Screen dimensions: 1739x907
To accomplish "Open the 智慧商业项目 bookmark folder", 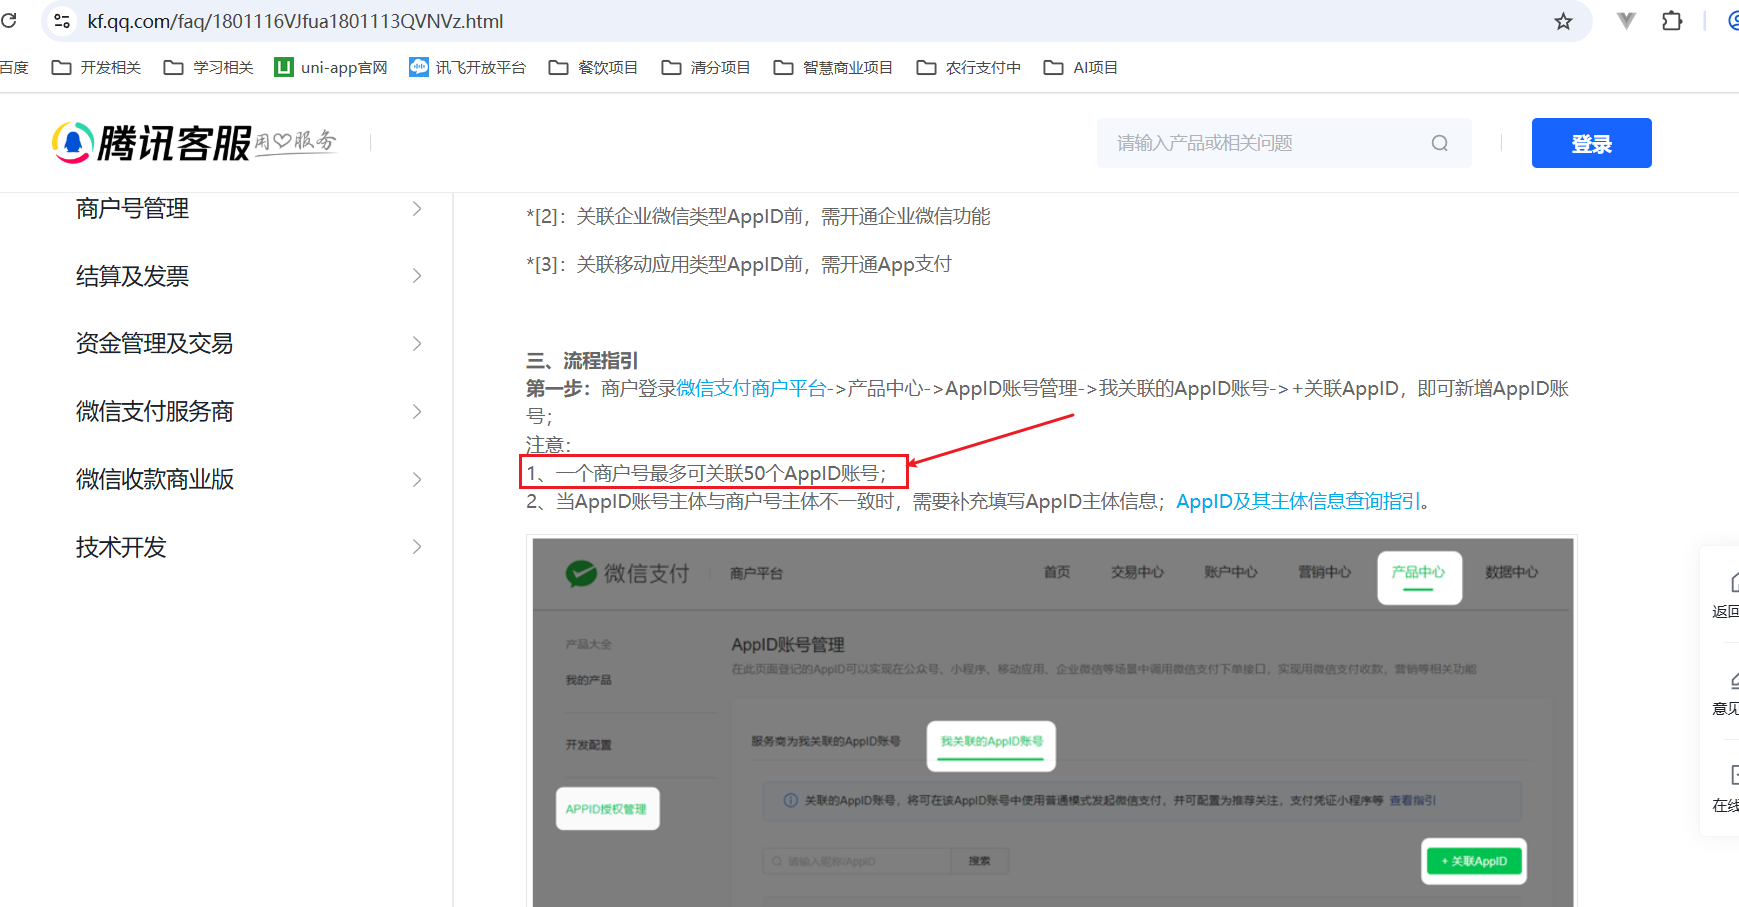I will (833, 67).
